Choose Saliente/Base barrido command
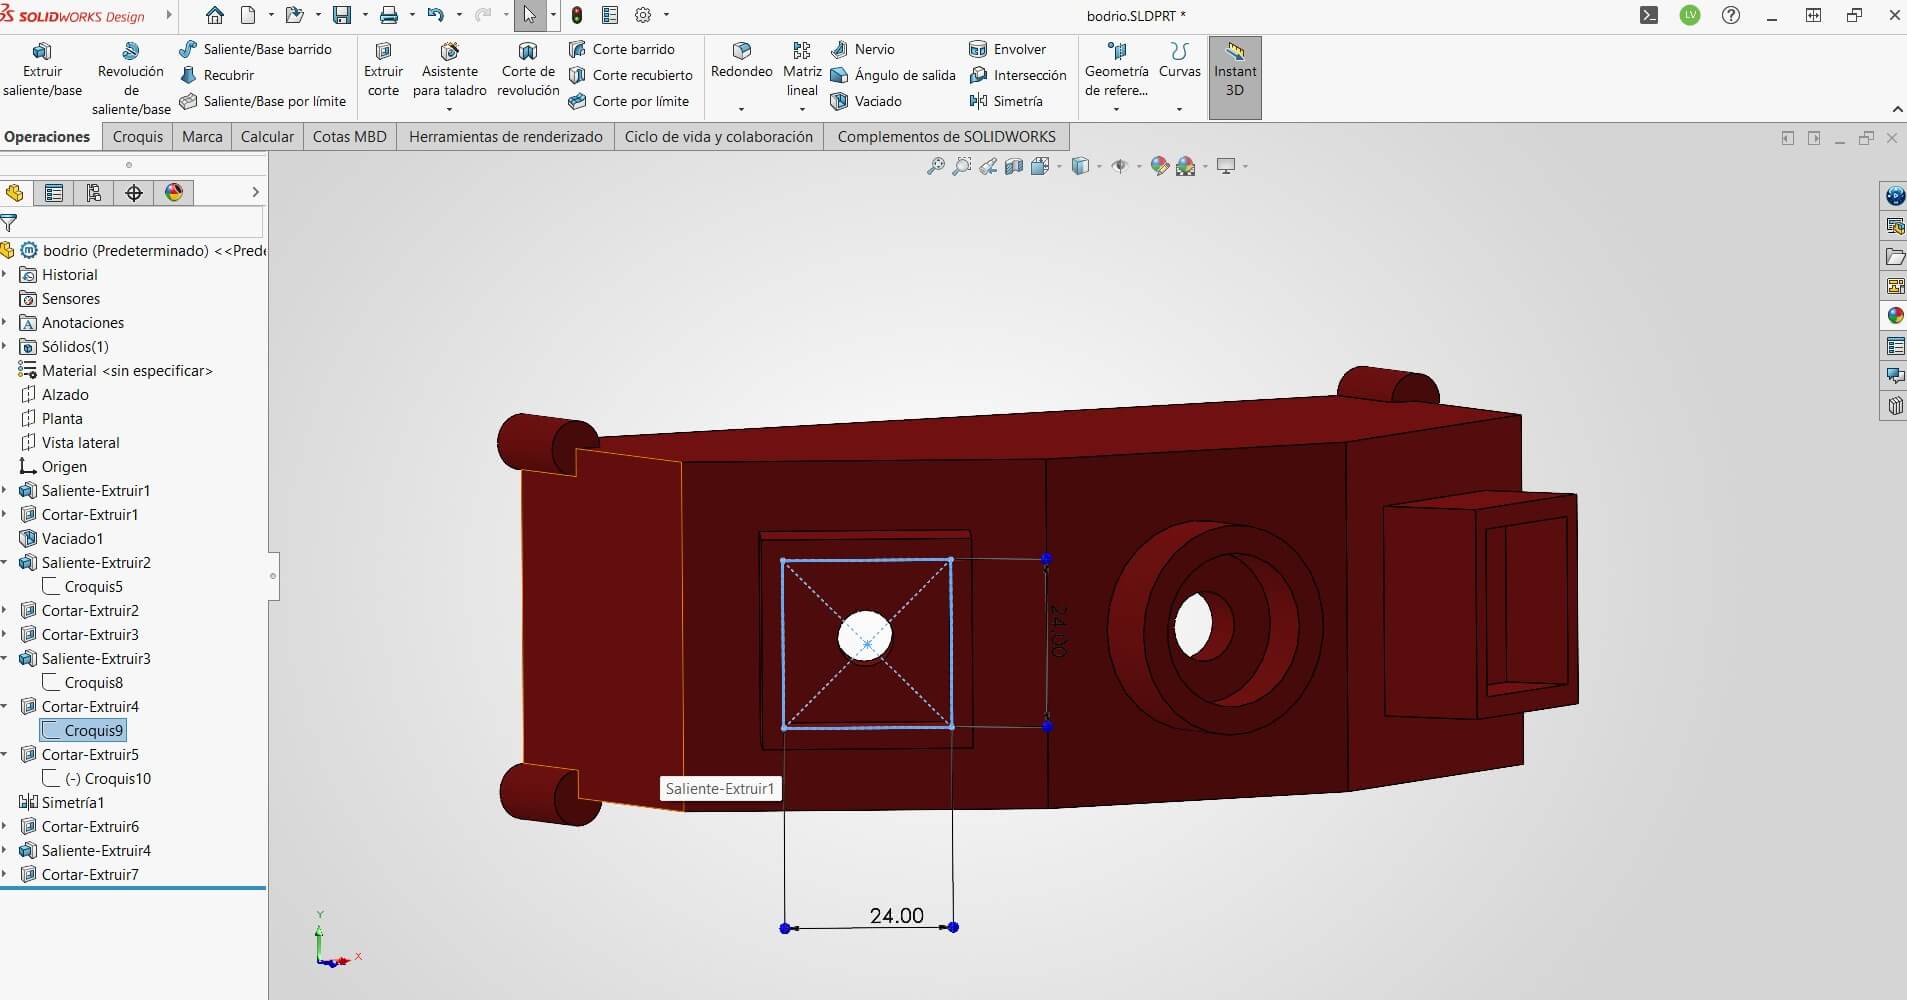1907x1000 pixels. [256, 49]
